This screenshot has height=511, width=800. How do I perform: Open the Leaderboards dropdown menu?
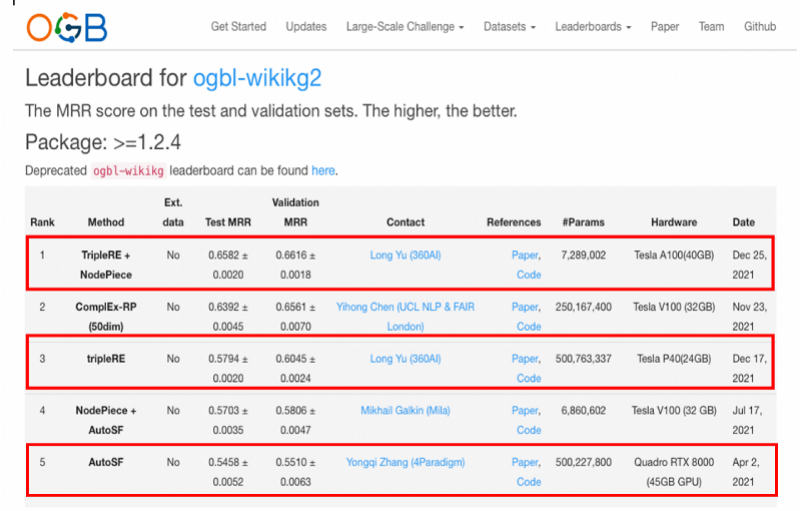pyautogui.click(x=593, y=27)
